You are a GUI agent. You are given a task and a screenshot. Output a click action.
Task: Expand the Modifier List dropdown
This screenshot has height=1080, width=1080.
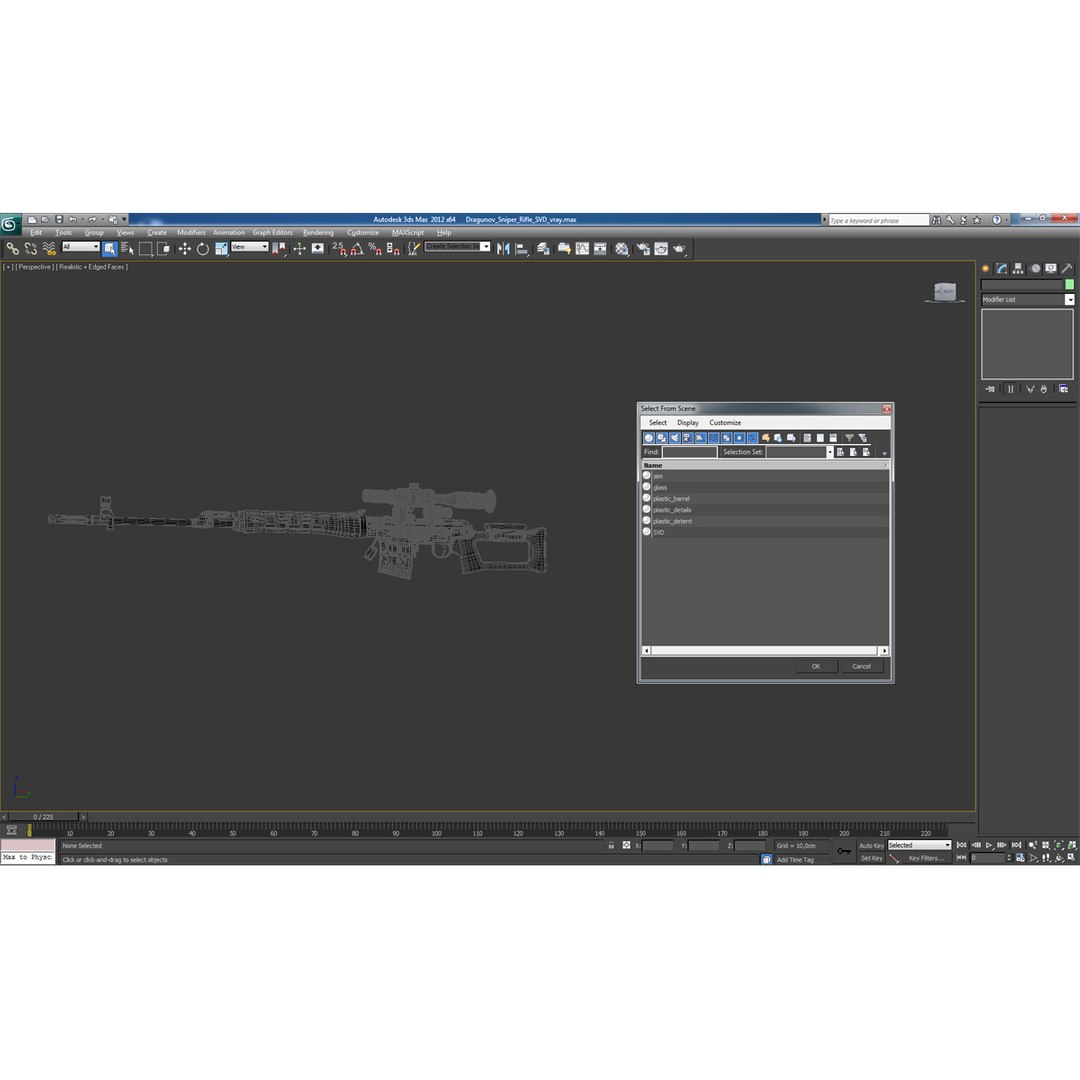pyautogui.click(x=1069, y=300)
